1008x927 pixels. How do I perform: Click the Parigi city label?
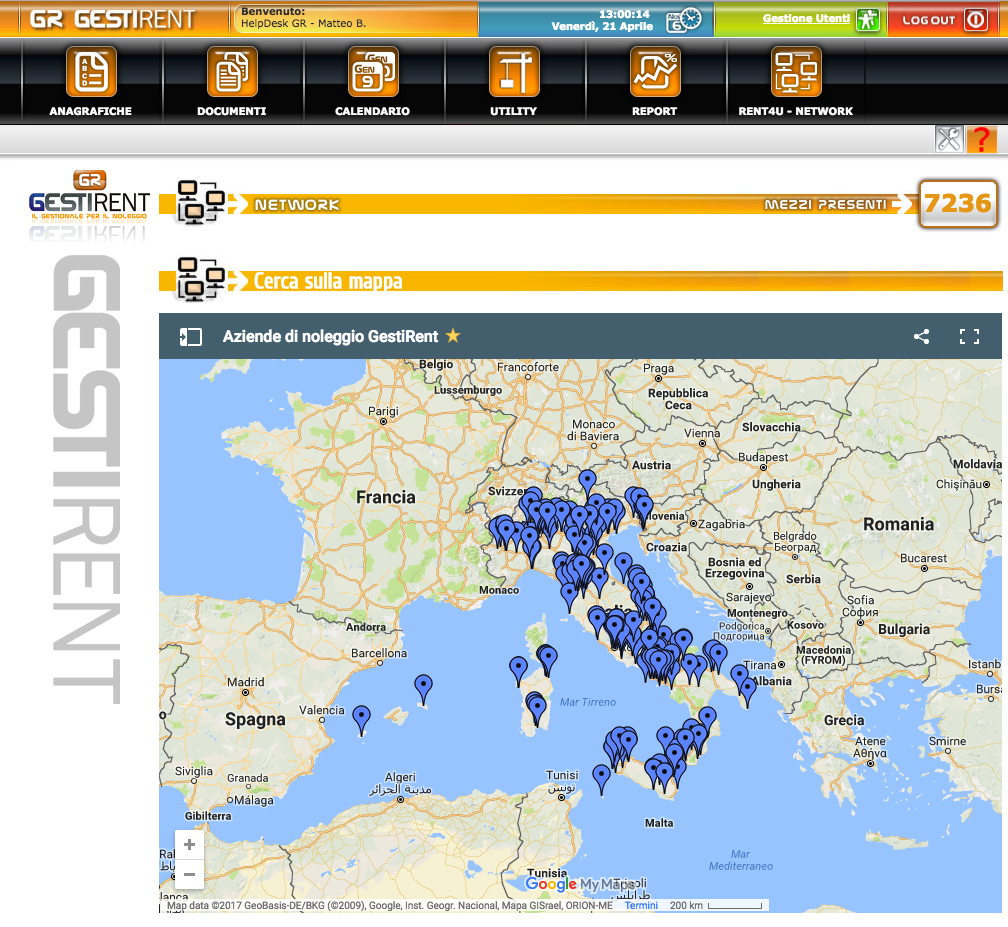tap(383, 411)
